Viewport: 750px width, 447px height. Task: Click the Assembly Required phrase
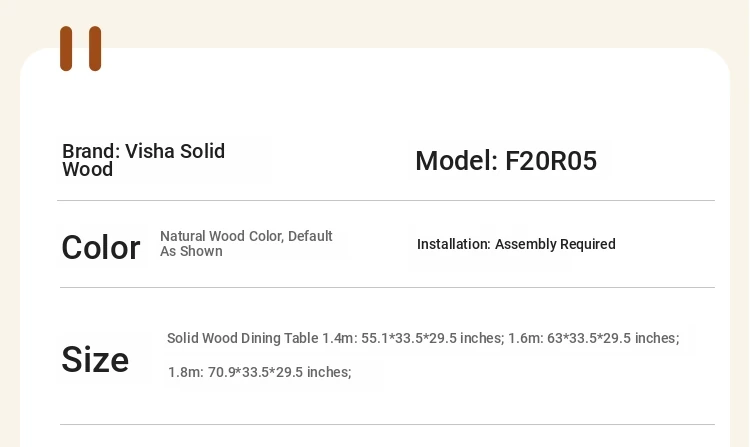coord(555,244)
